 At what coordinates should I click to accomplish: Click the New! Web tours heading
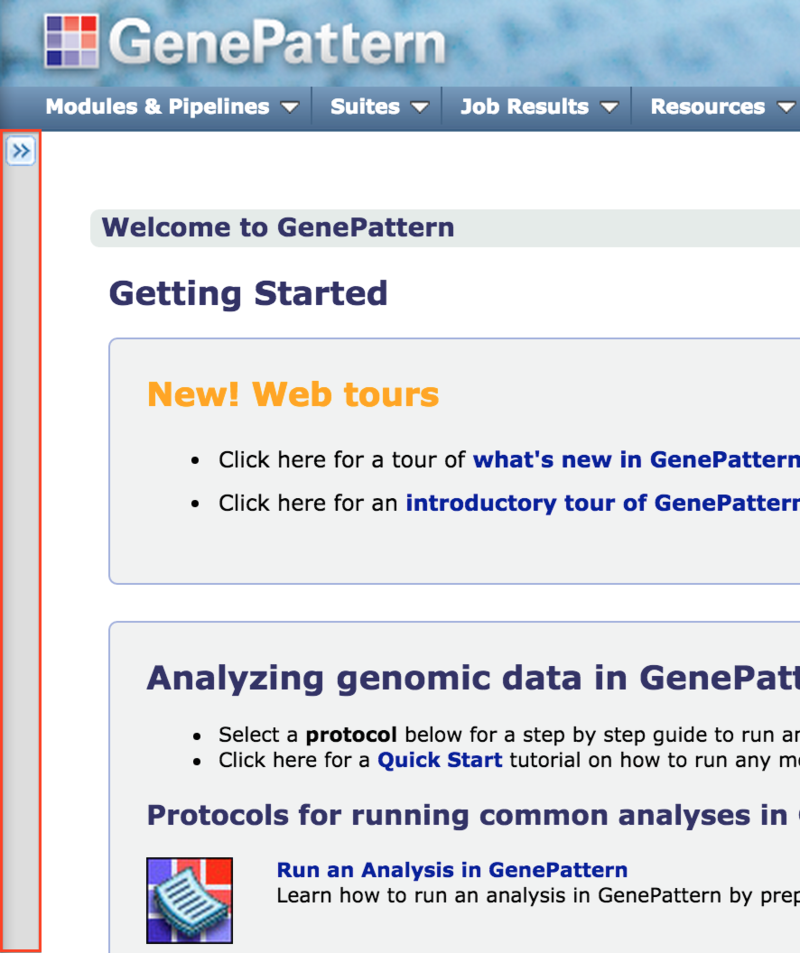(x=293, y=394)
